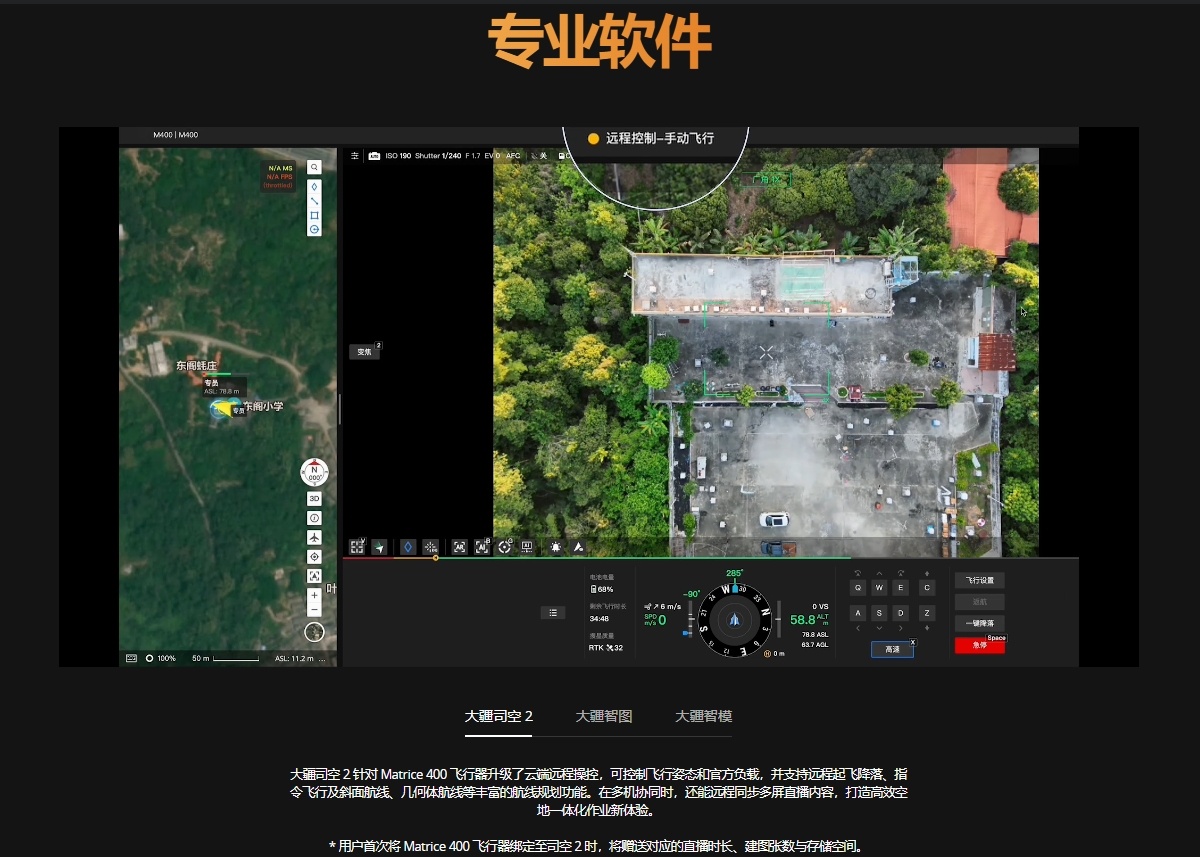Select the circle drawing map tool
This screenshot has height=857, width=1200.
(x=314, y=229)
